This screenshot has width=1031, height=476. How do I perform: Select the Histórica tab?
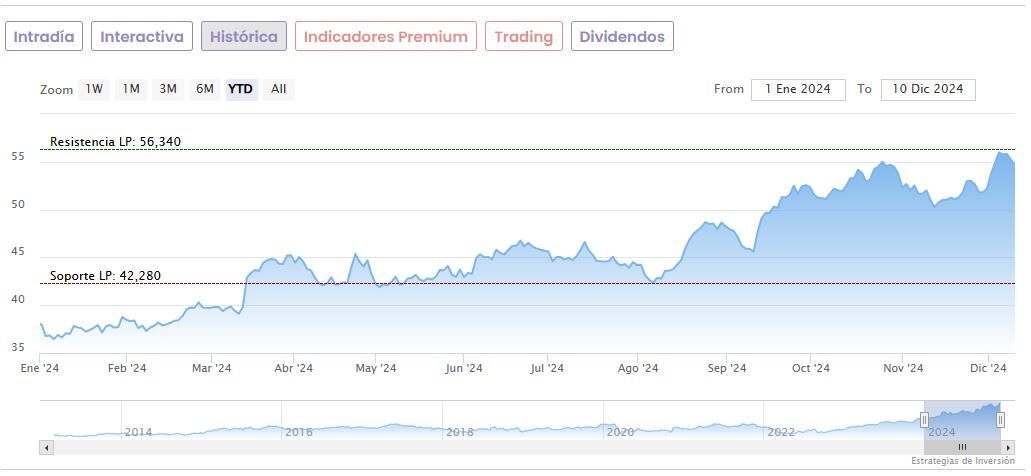point(244,37)
